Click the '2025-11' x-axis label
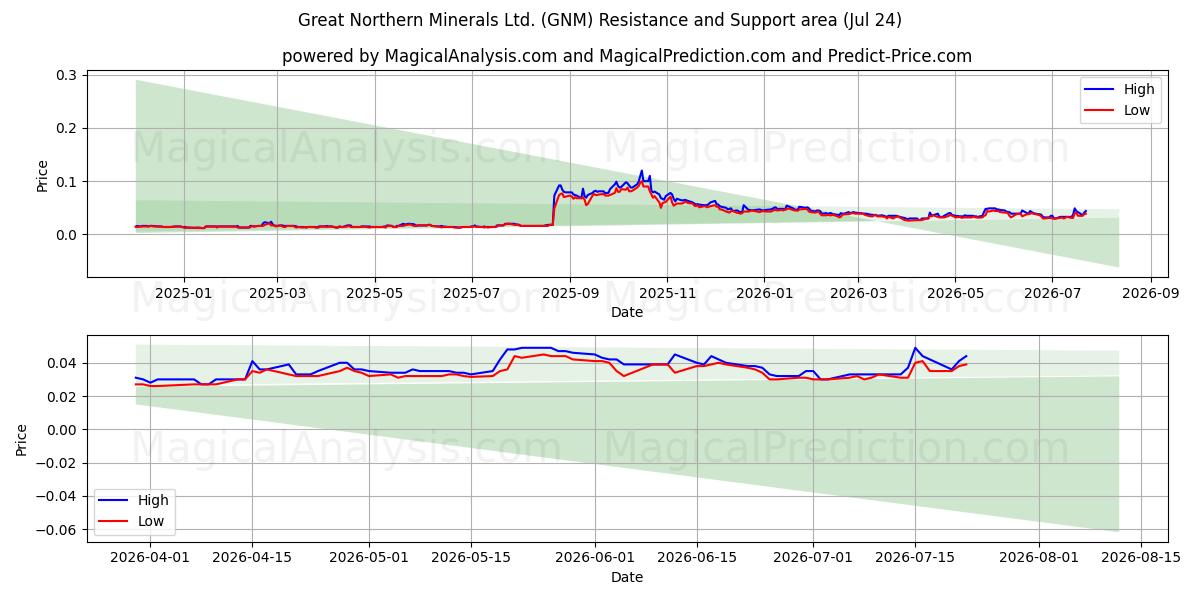 [x=667, y=294]
